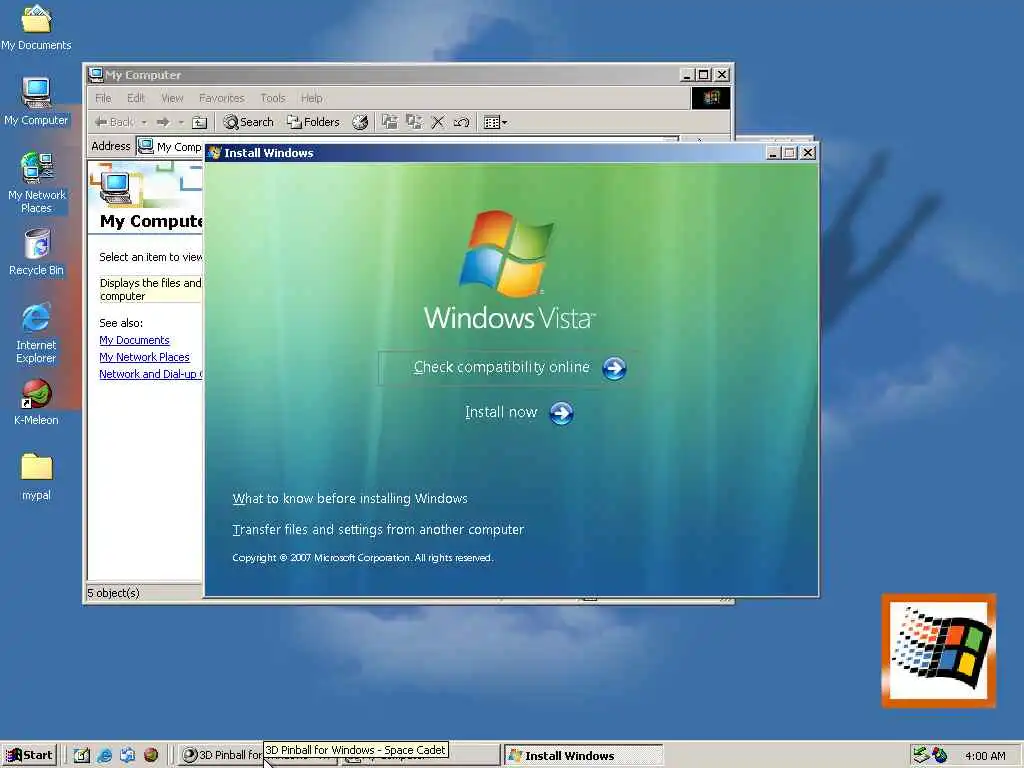Click the Copy To toolbar icon
This screenshot has width=1024, height=768.
click(x=413, y=122)
